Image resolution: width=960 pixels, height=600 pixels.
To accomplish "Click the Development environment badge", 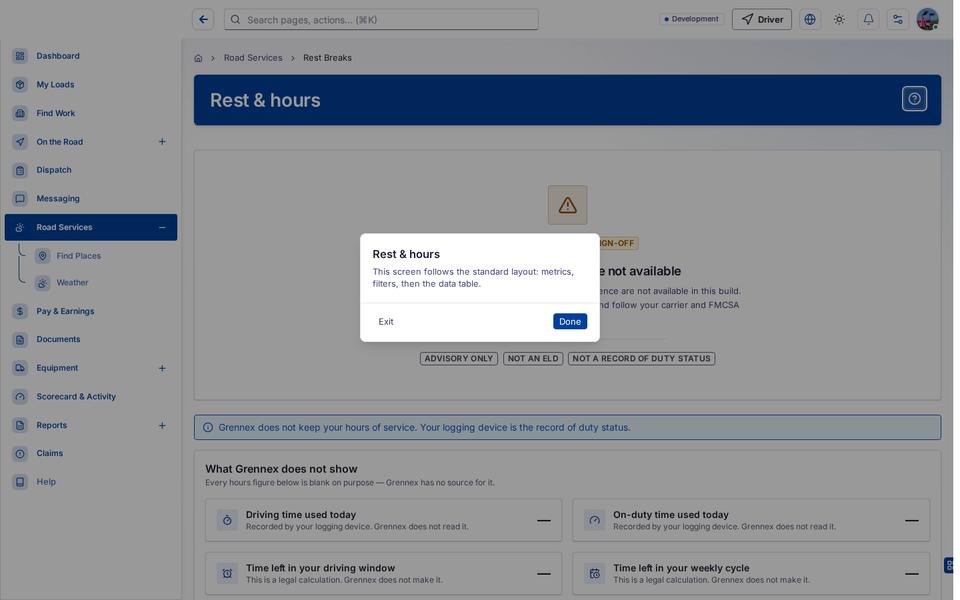I will coord(691,19).
